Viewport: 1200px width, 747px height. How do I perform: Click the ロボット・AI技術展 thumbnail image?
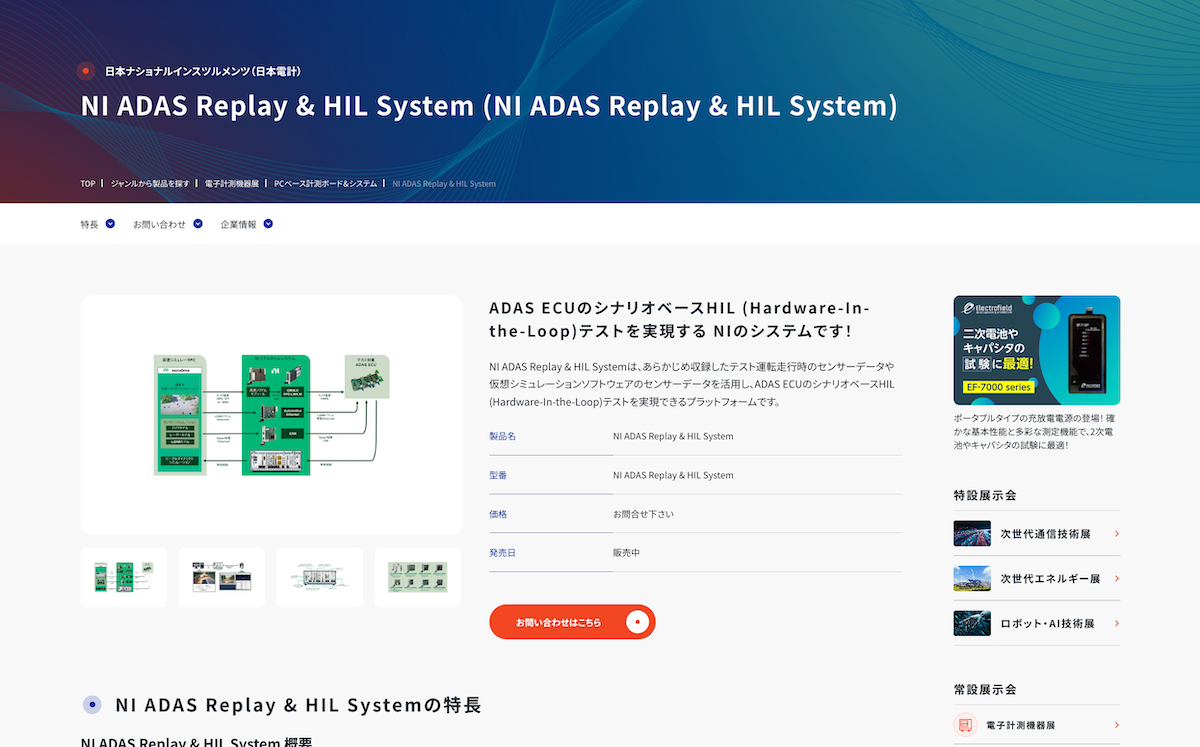(972, 624)
